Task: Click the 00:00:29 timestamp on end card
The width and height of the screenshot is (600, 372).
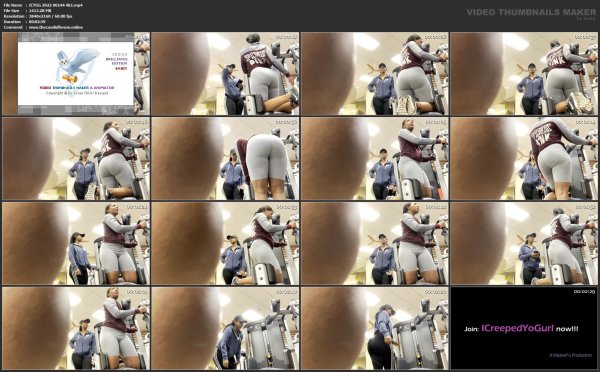Action: [584, 292]
